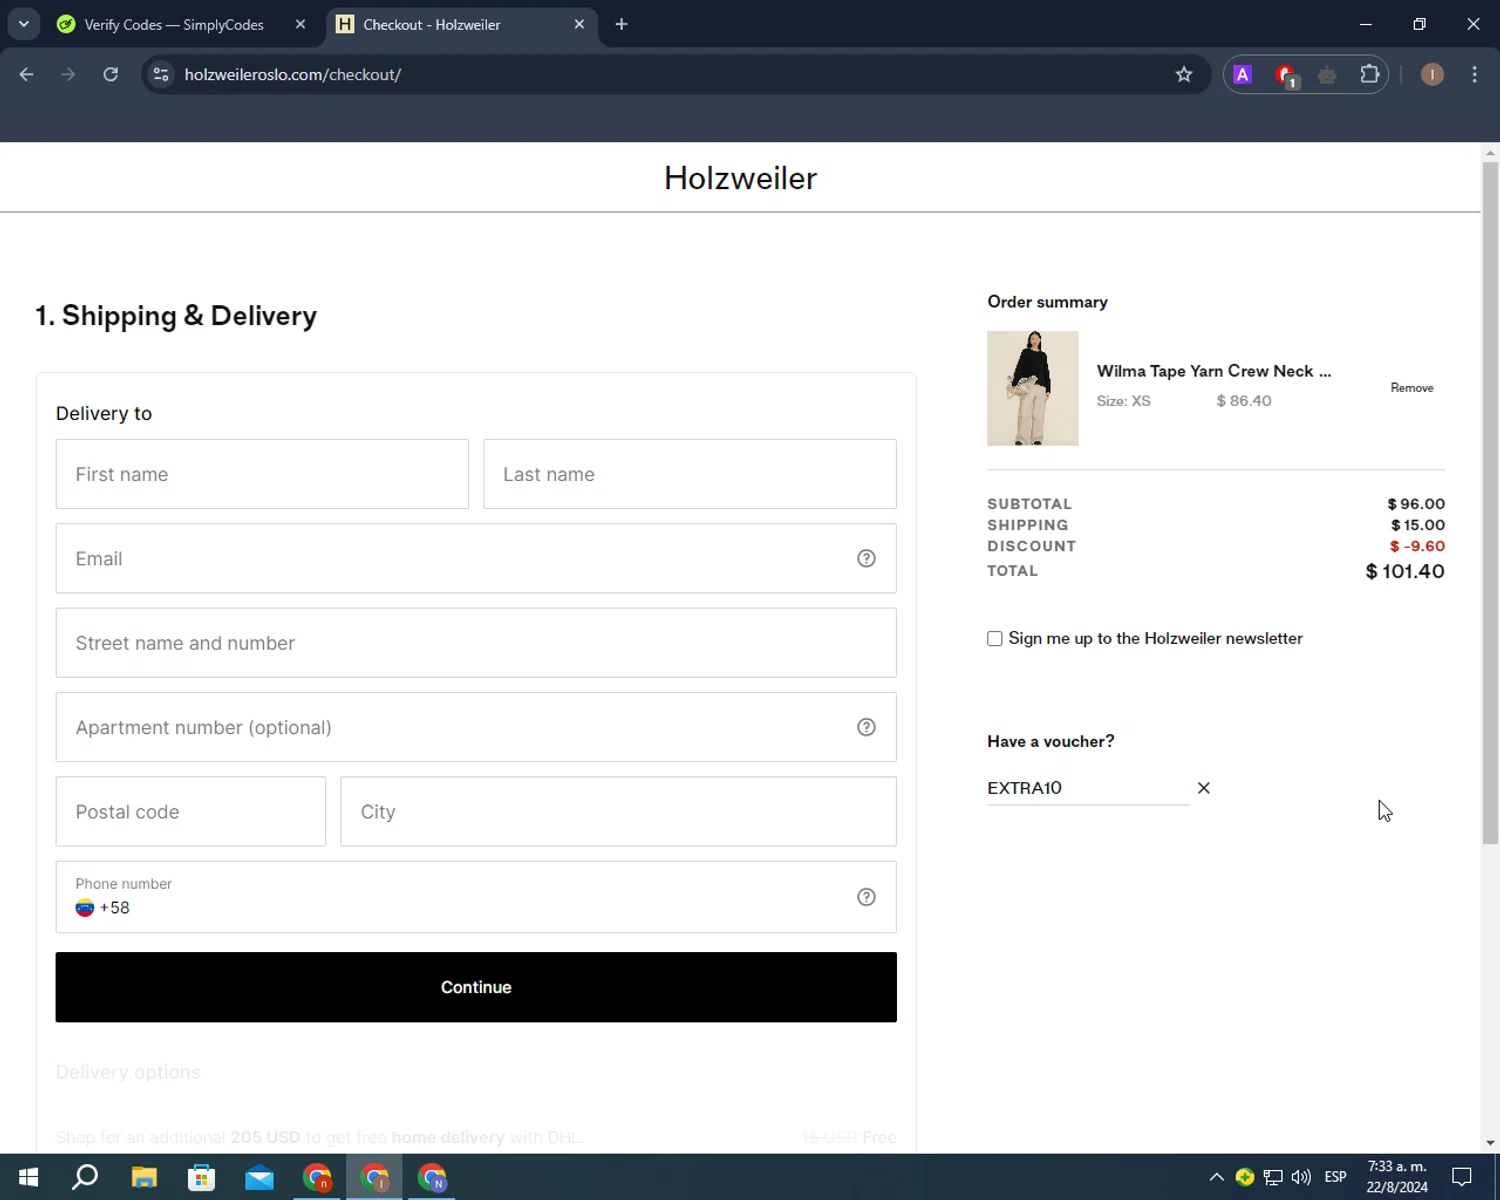Focus the First name field
Viewport: 1500px width, 1200px height.
pyautogui.click(x=262, y=474)
